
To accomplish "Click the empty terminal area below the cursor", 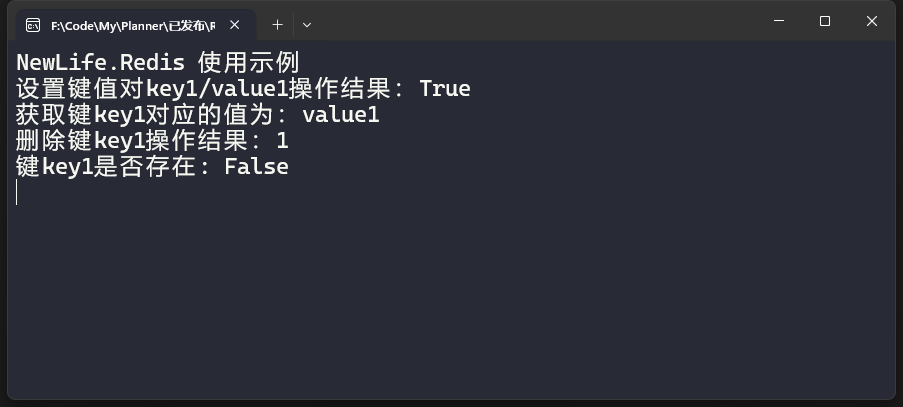I will 450,300.
